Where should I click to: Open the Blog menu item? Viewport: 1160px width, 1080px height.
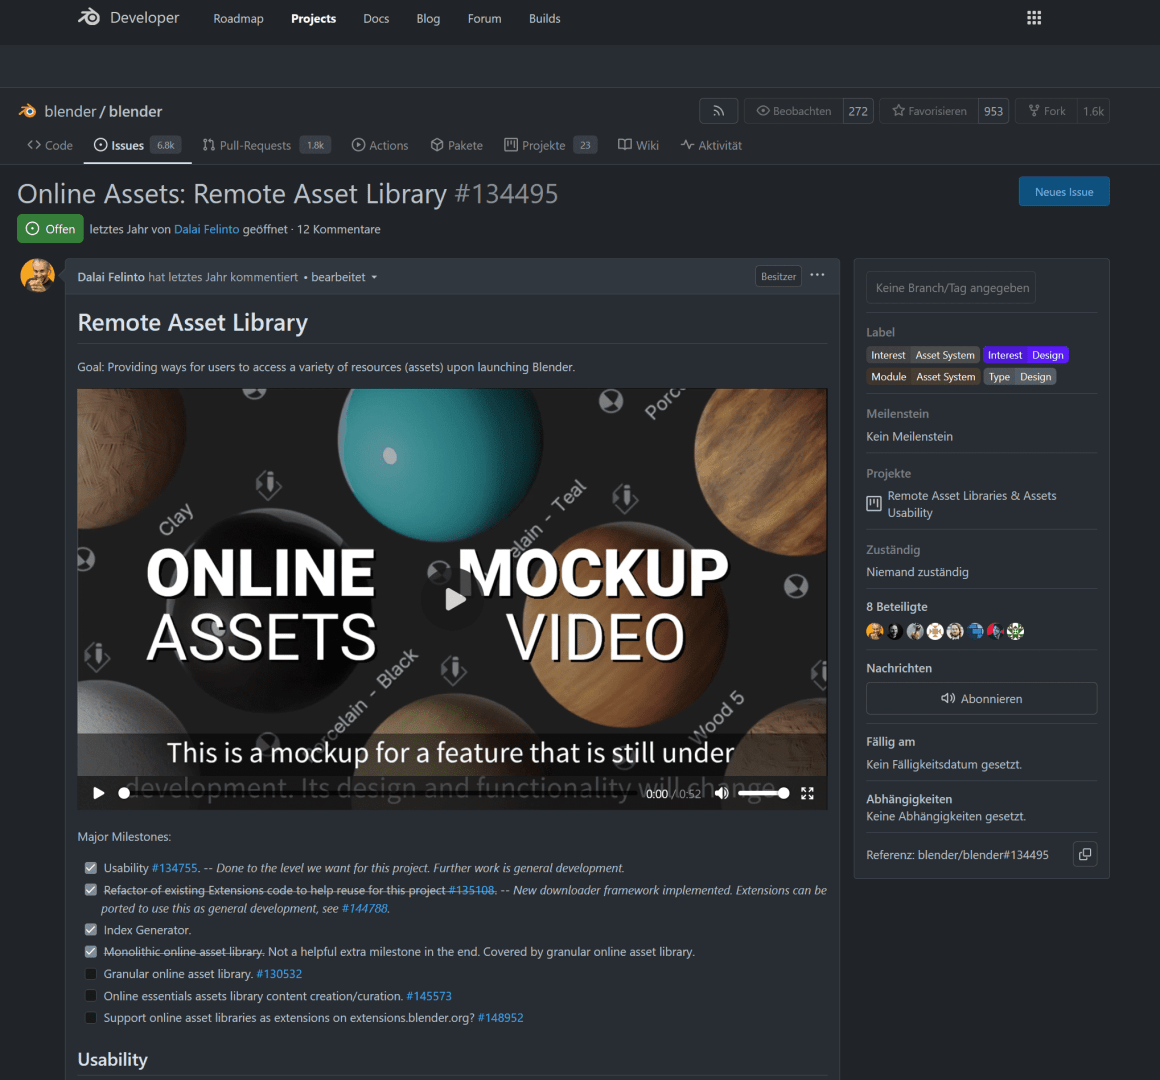pos(428,18)
